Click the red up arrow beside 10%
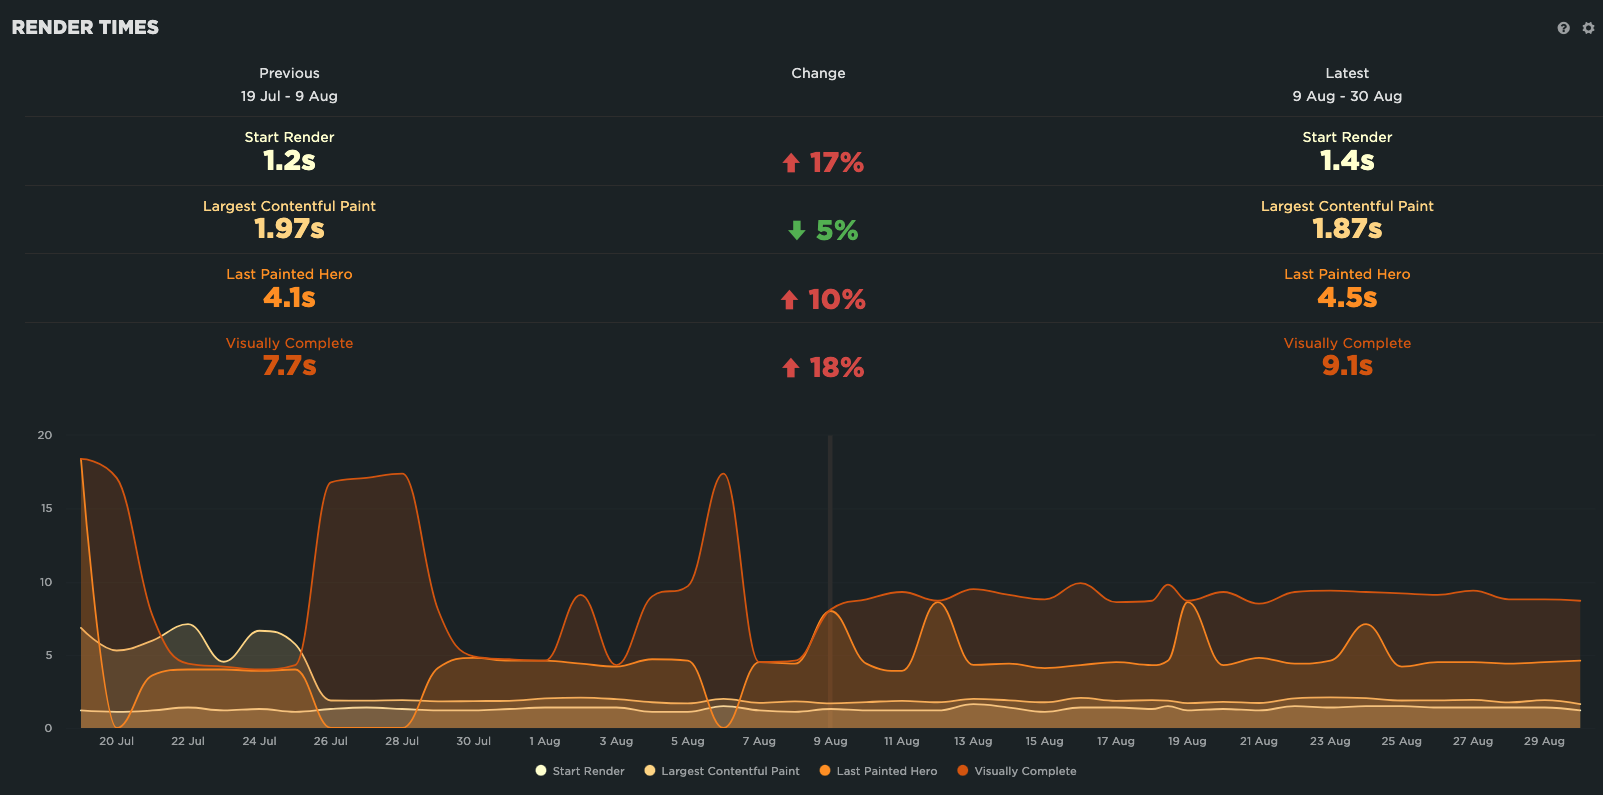This screenshot has width=1603, height=795. click(790, 300)
